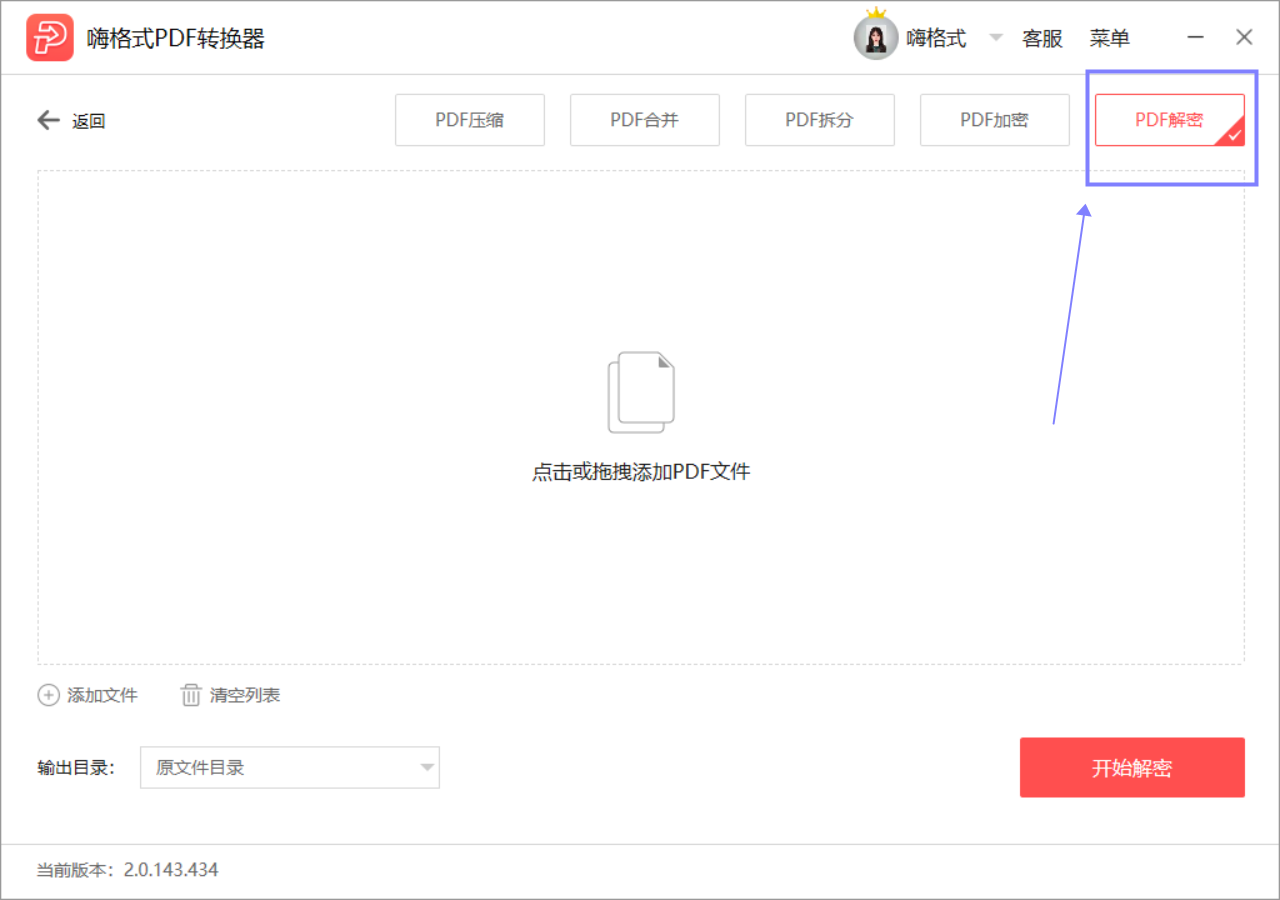Open customer service via 客服
1280x900 pixels.
[x=1042, y=38]
